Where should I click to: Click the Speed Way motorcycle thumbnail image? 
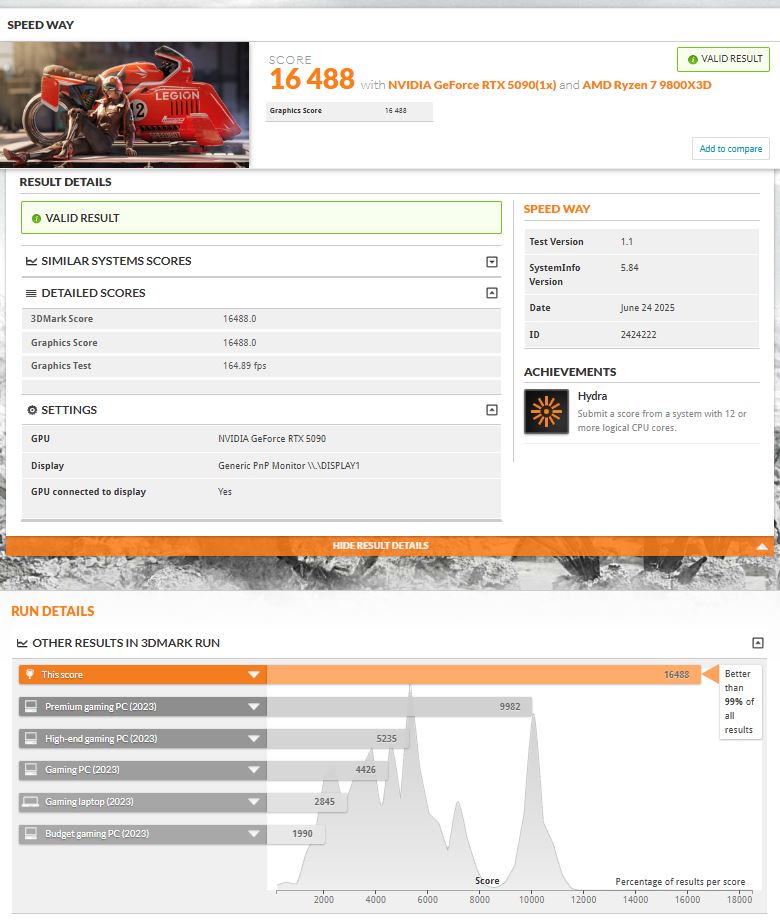[124, 104]
